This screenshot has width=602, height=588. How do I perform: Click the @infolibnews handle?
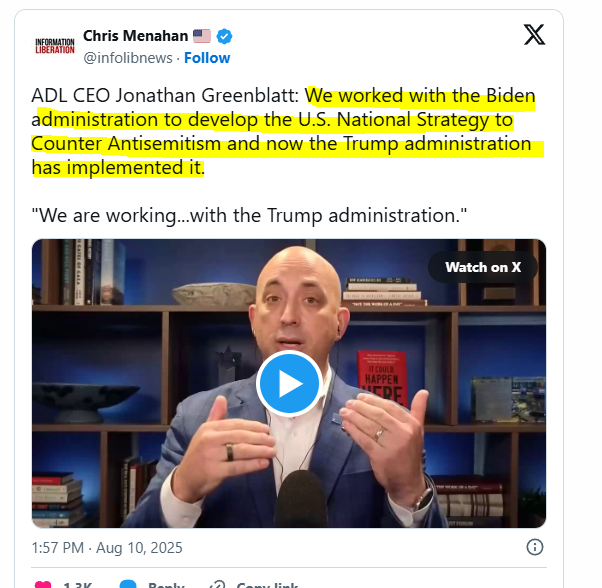(128, 58)
